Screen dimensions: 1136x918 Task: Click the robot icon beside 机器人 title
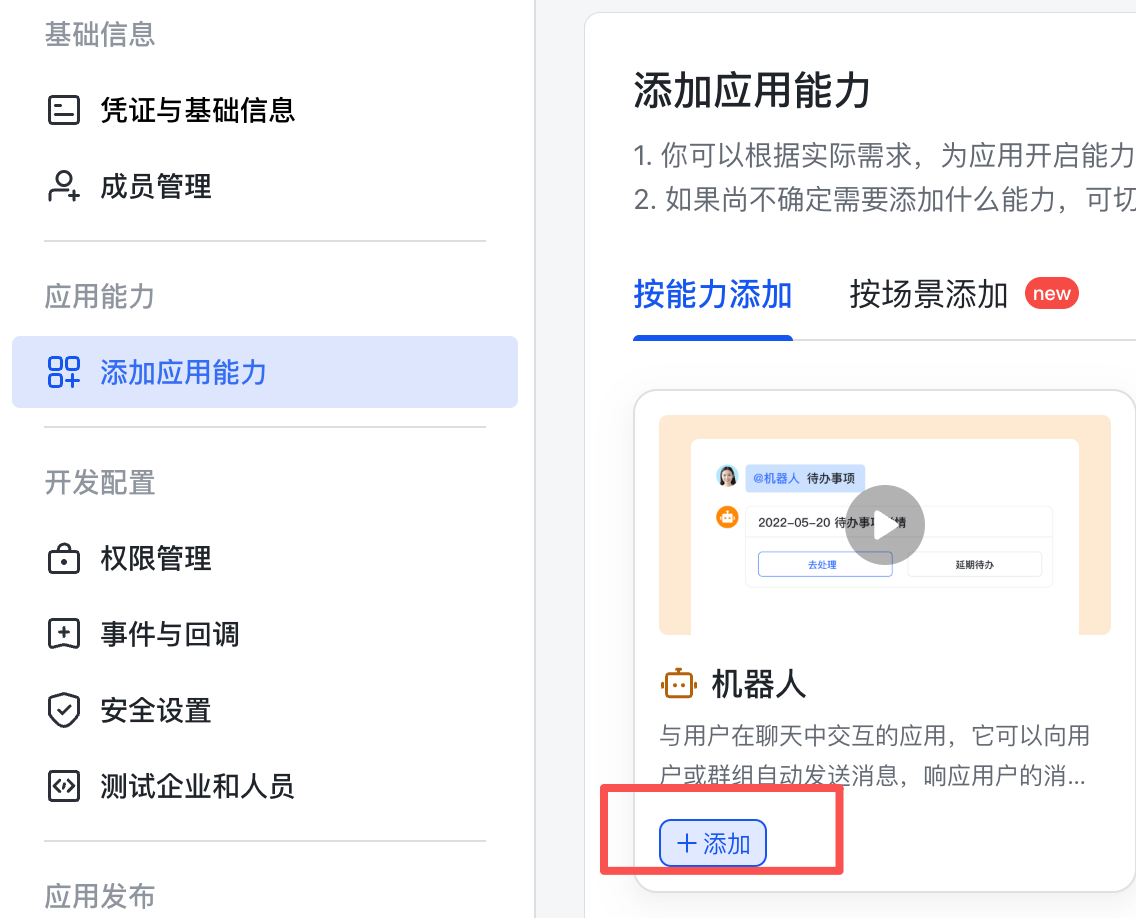click(x=678, y=684)
